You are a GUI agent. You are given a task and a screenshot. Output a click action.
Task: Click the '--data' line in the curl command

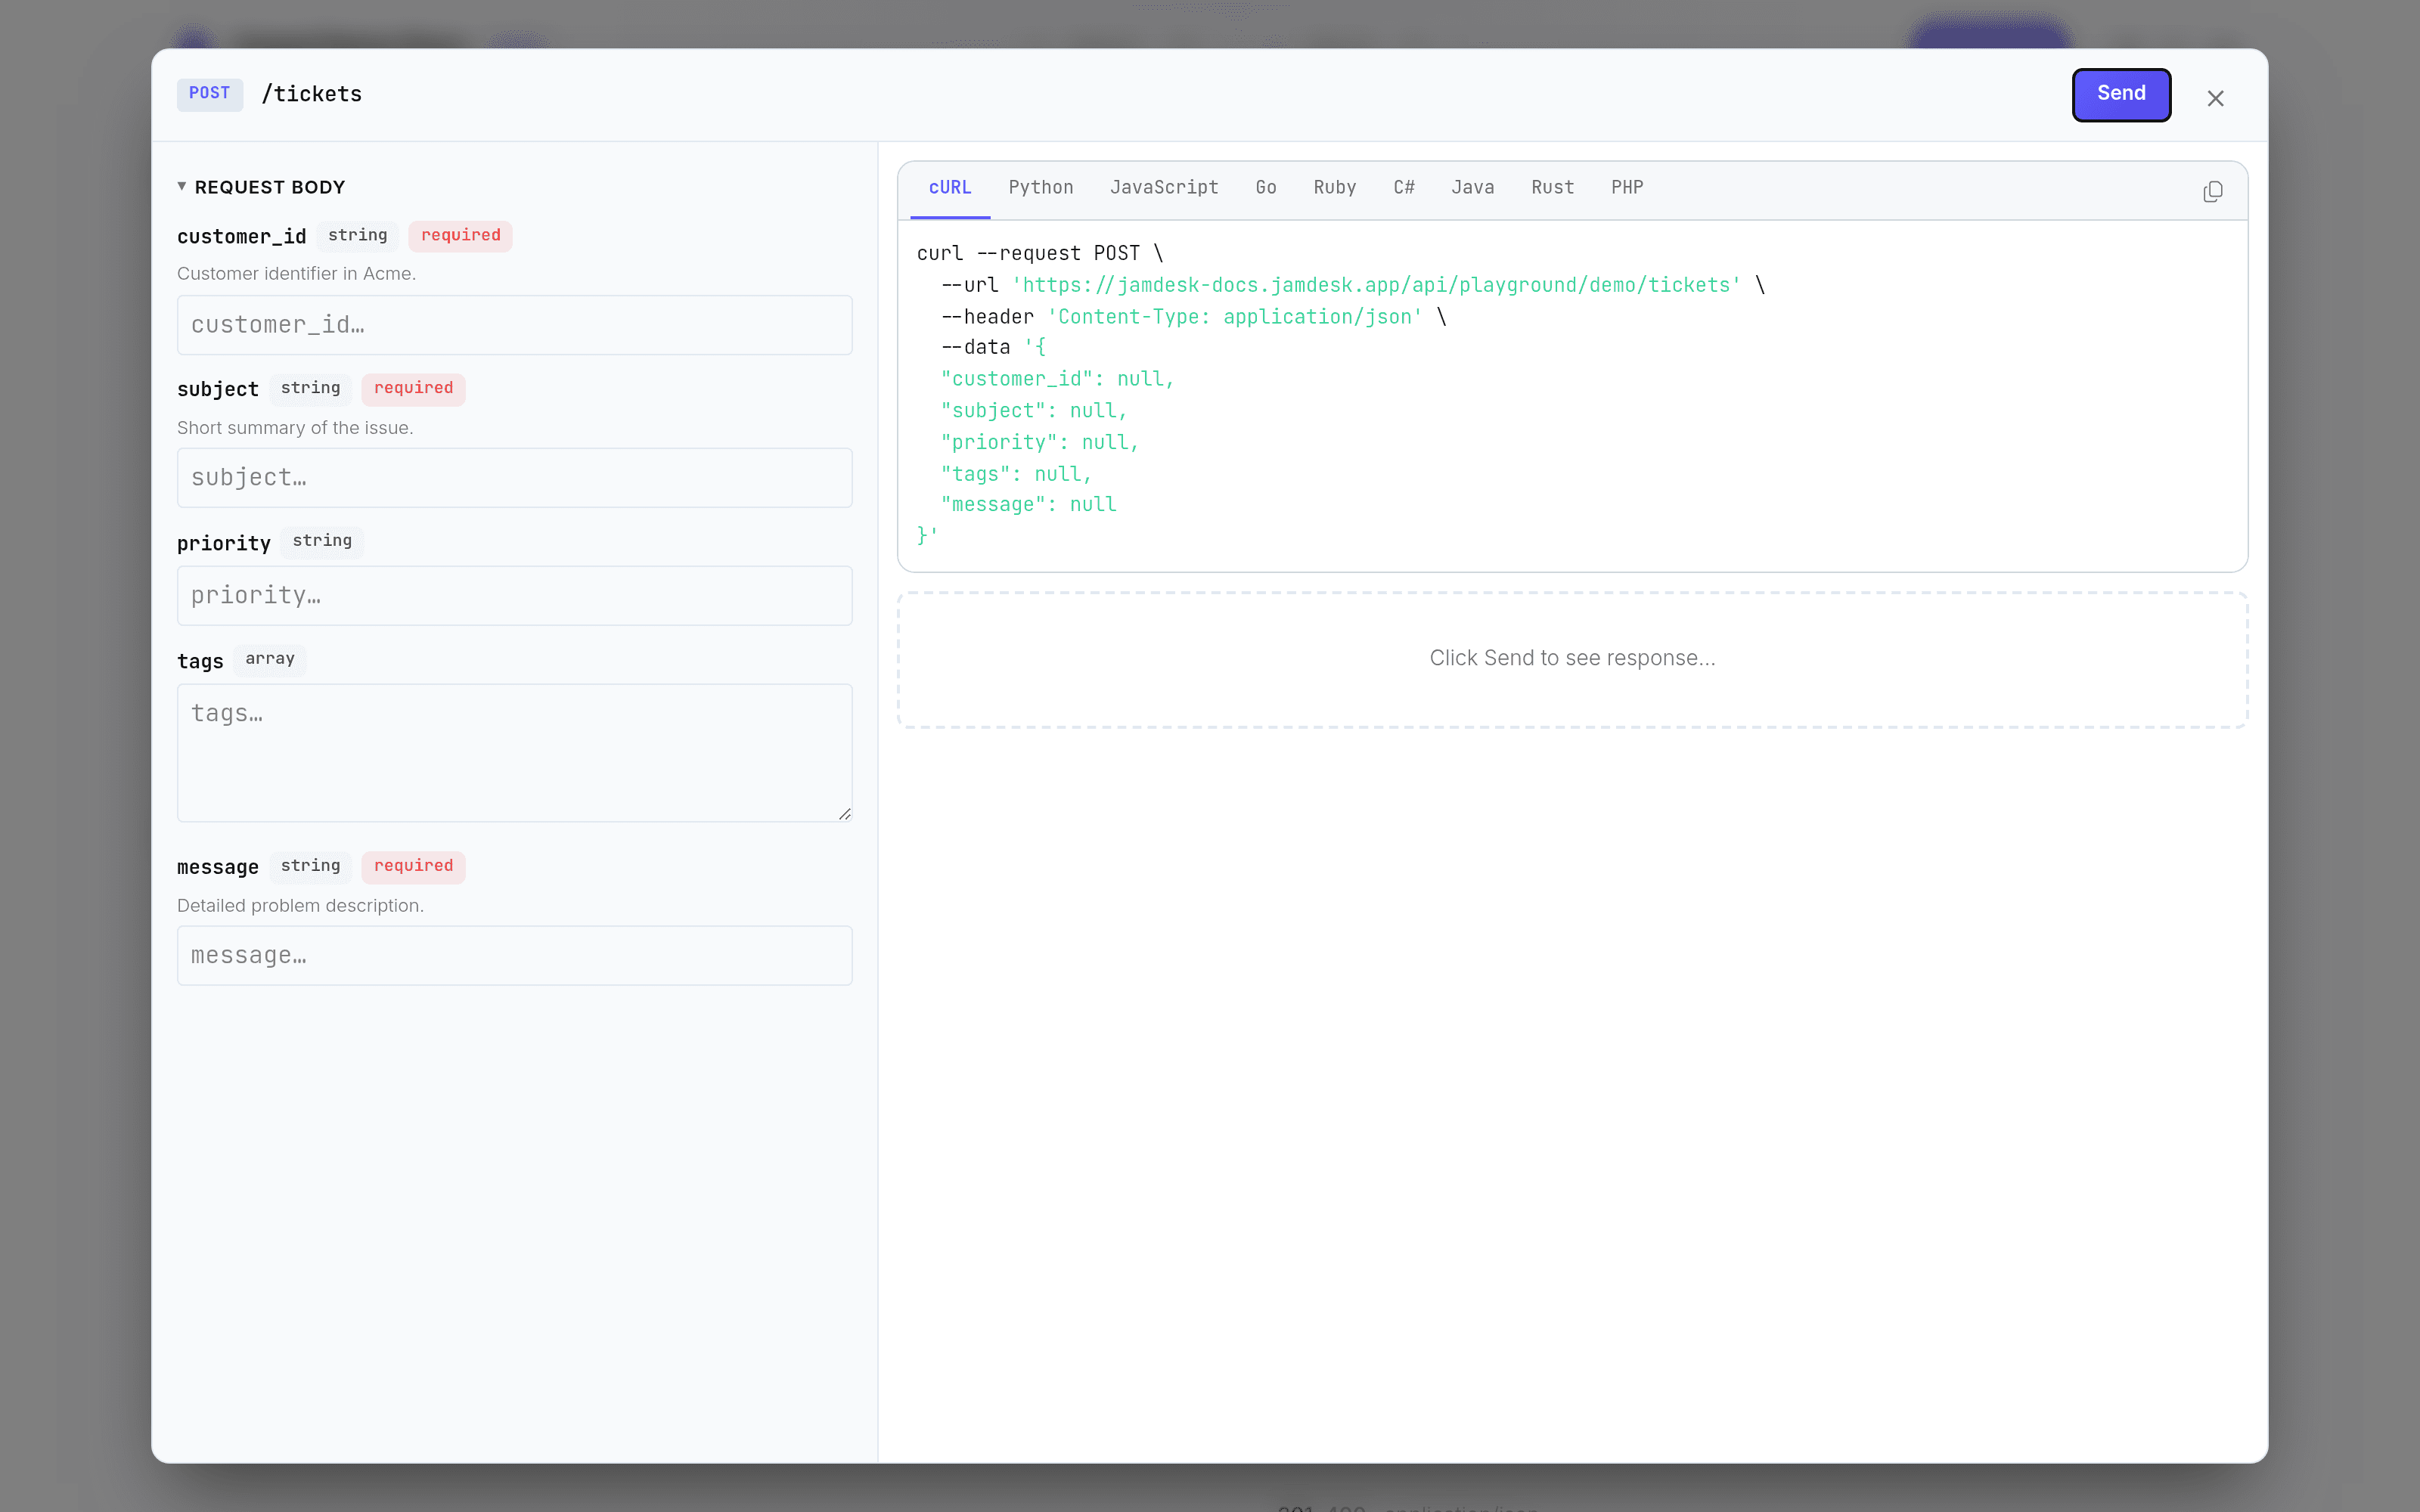point(993,348)
